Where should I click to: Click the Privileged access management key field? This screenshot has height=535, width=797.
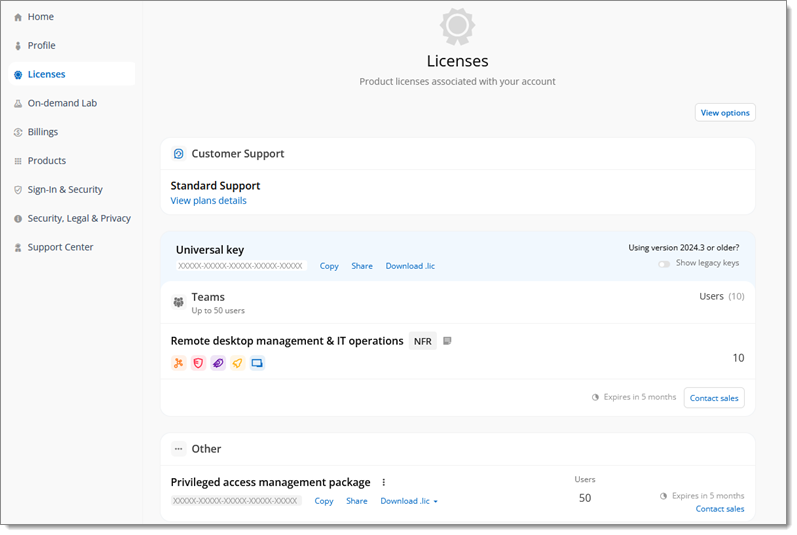tap(236, 501)
